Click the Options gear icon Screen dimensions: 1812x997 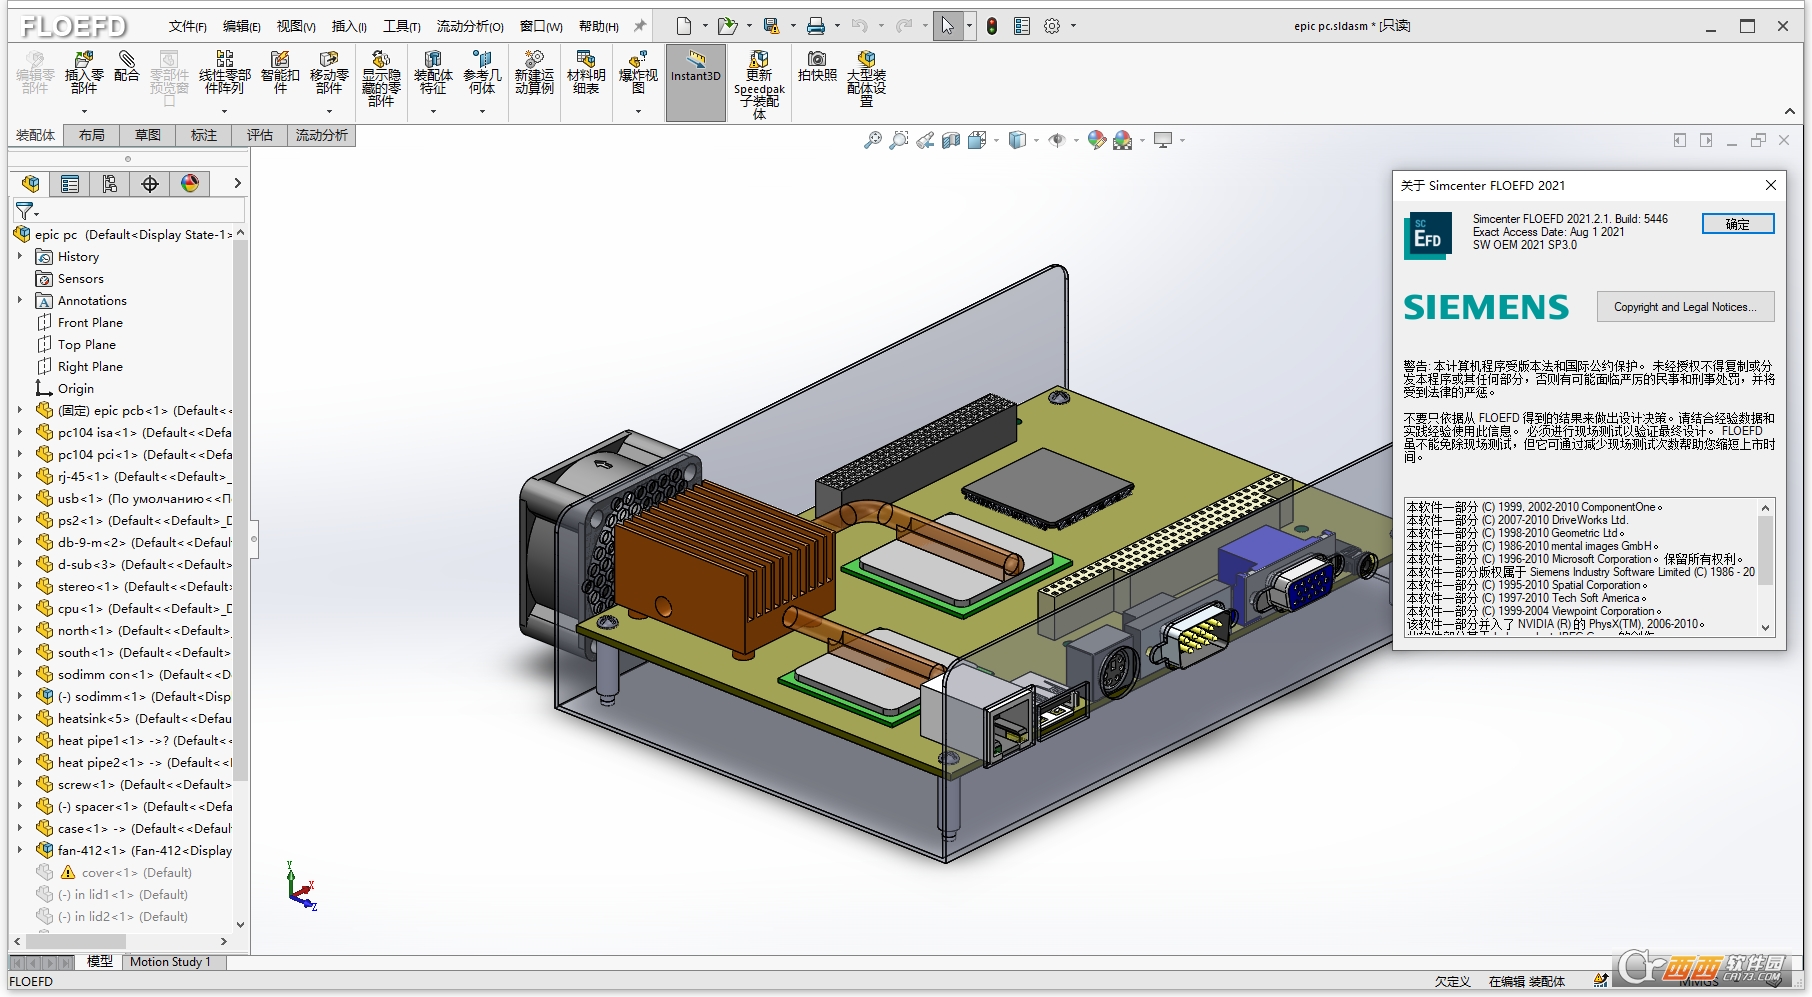pyautogui.click(x=1052, y=26)
